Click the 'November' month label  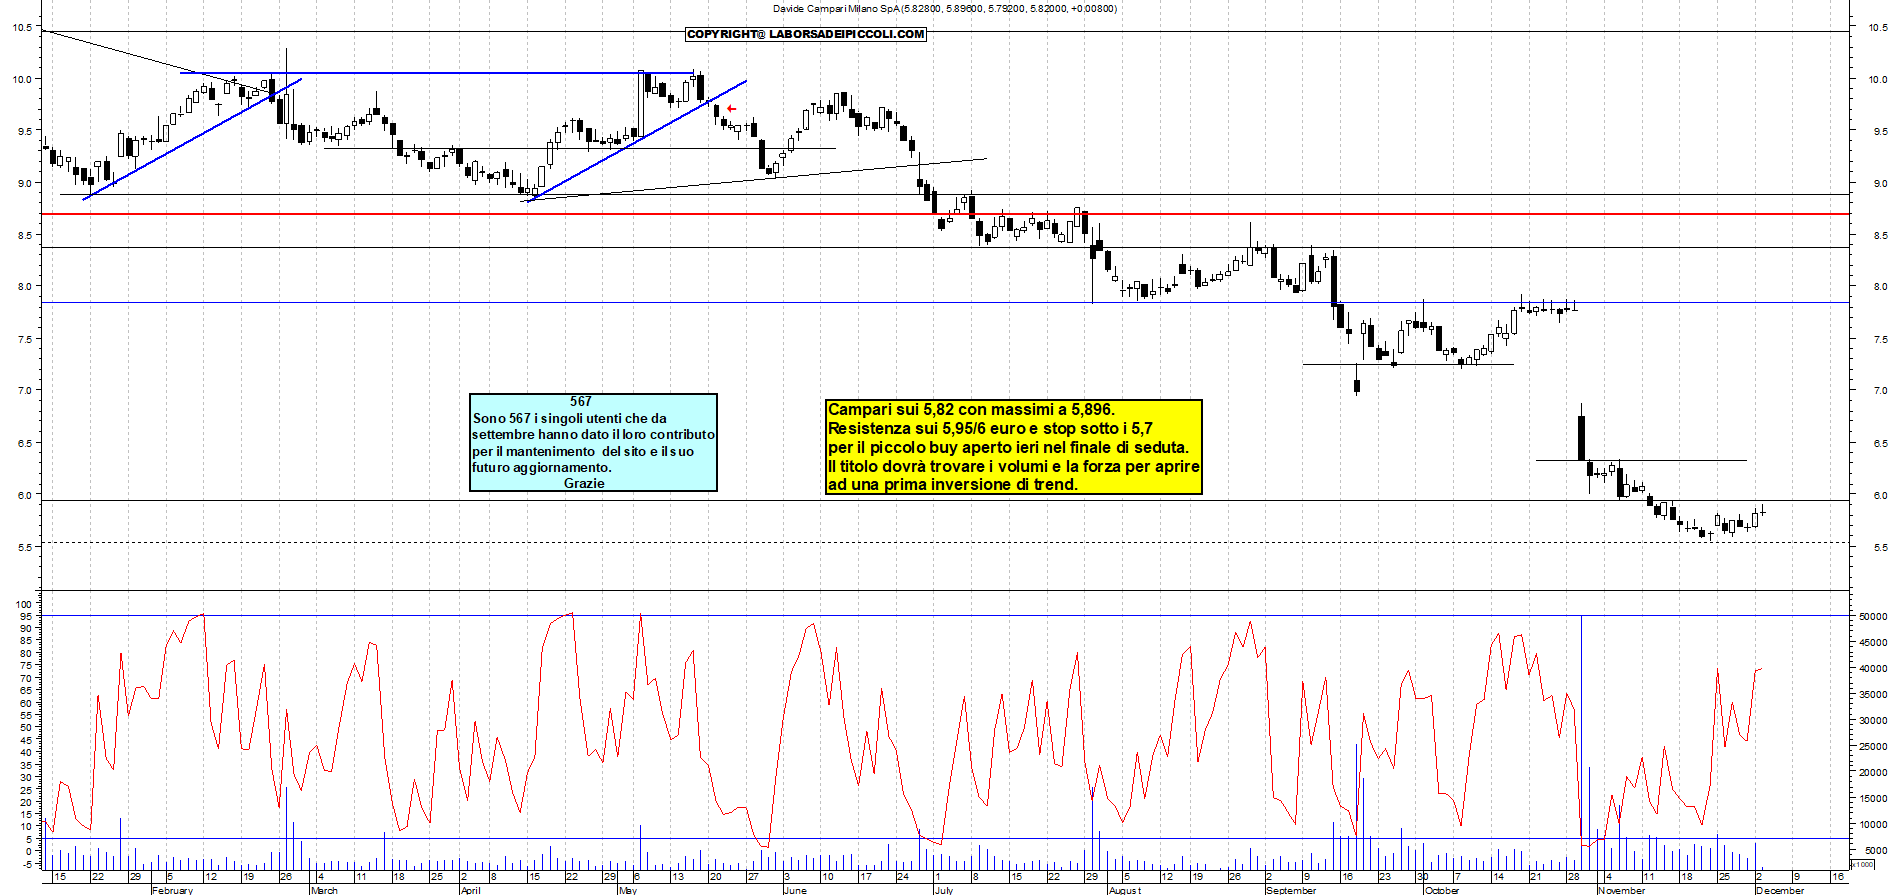click(x=1622, y=890)
